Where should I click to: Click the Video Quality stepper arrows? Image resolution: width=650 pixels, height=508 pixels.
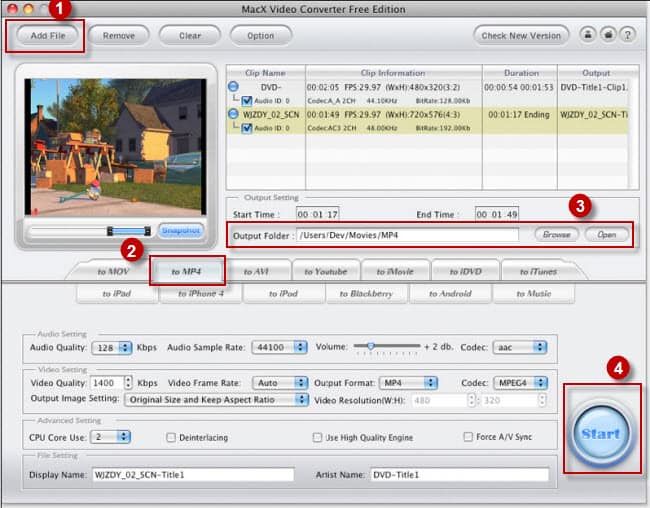(129, 382)
